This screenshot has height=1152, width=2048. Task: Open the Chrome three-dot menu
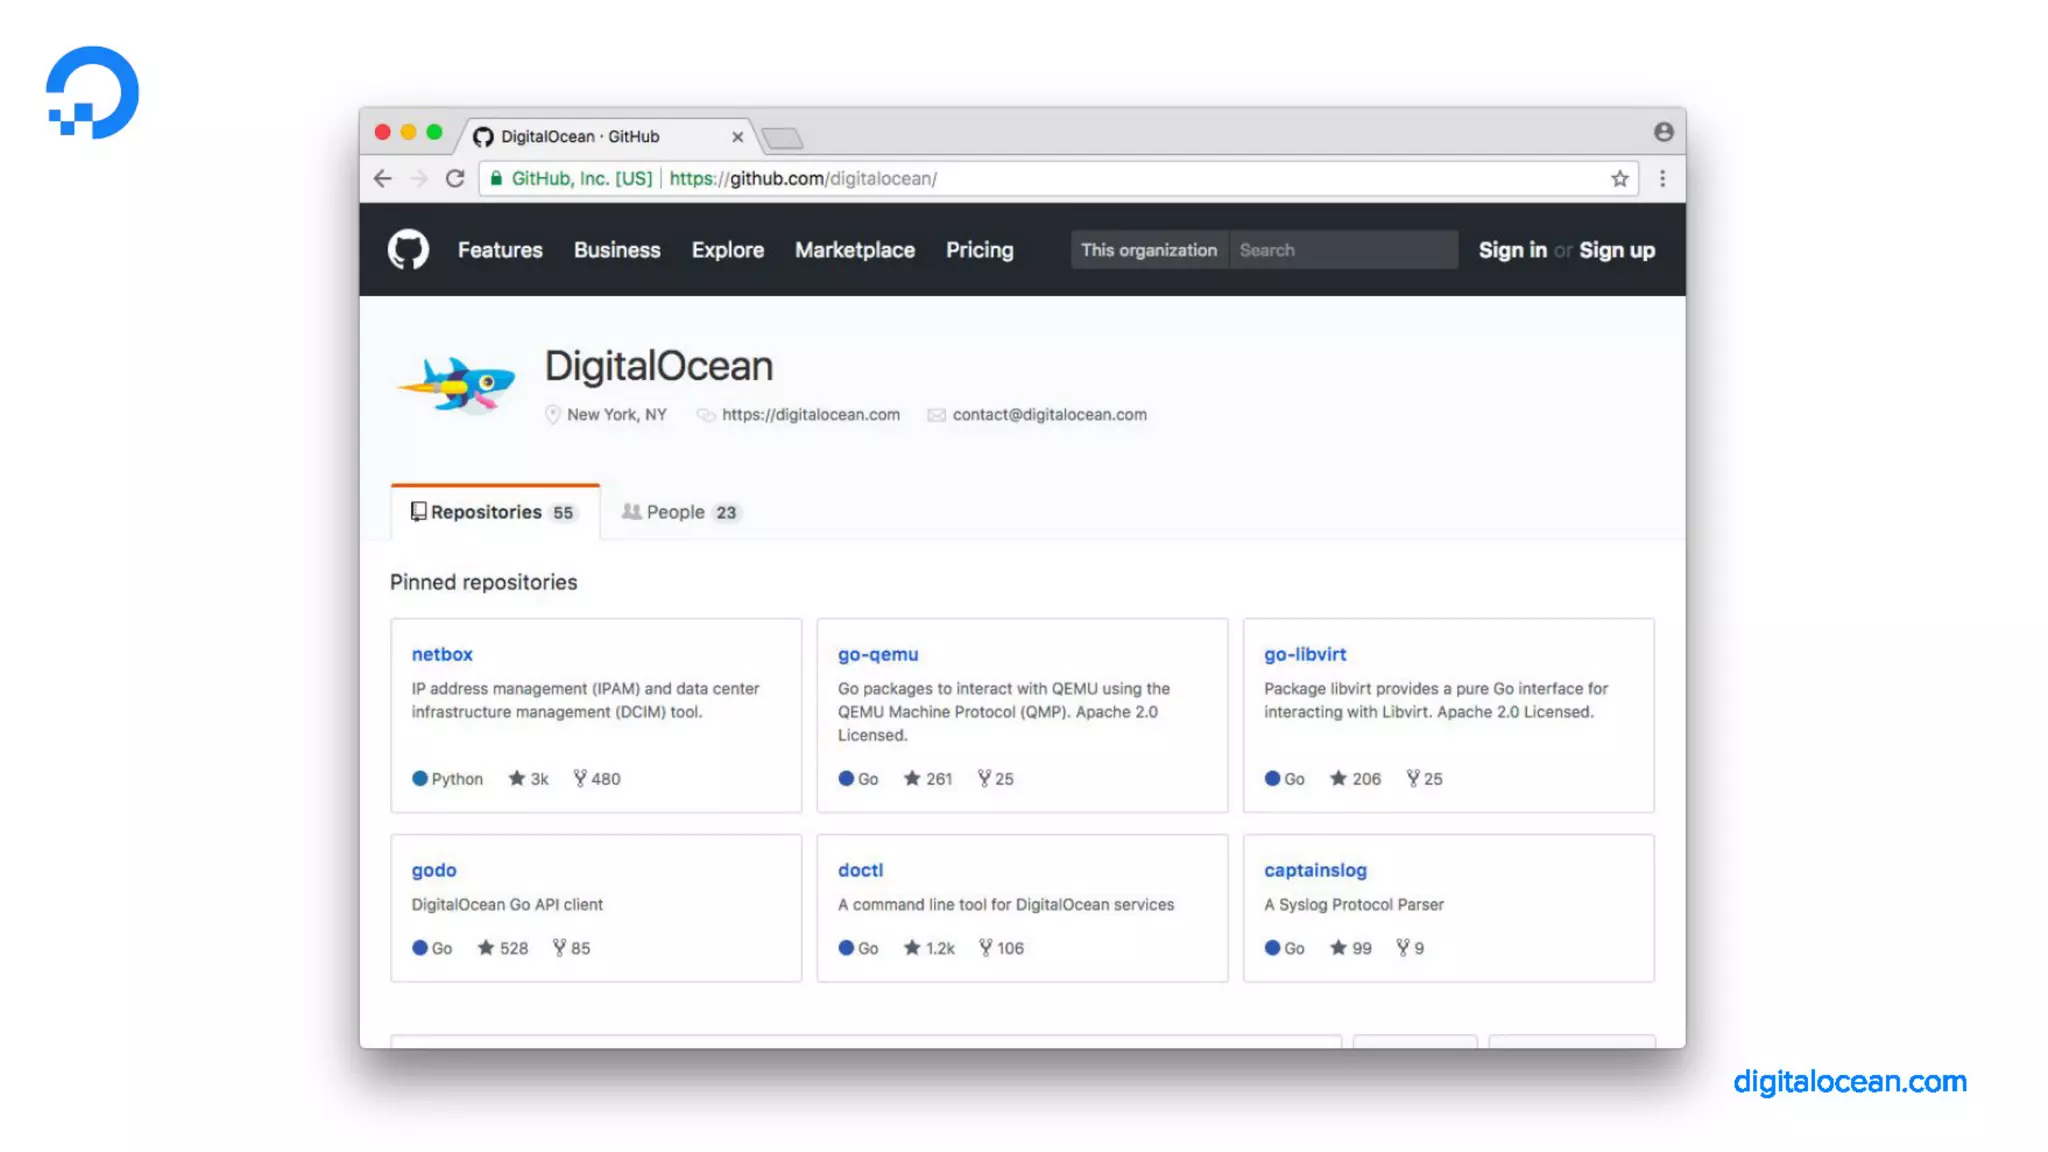(x=1662, y=179)
